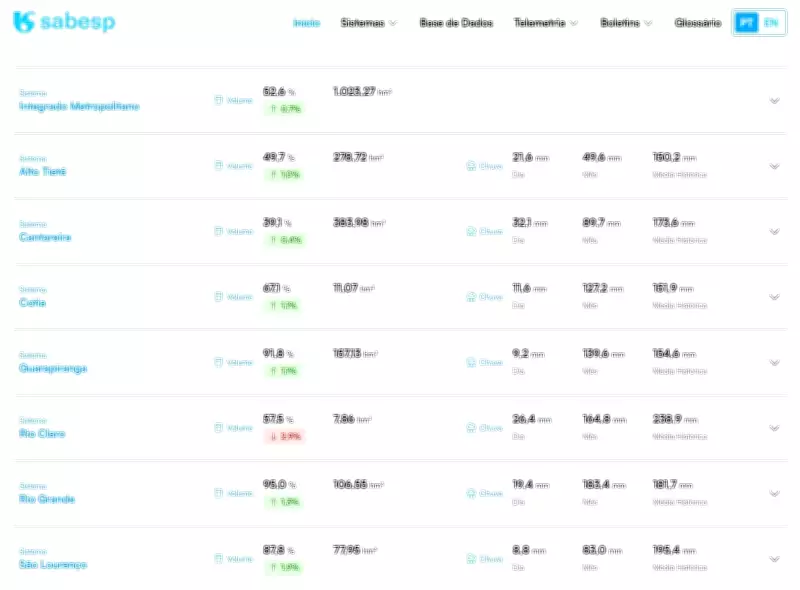The image size is (800, 590).
Task: Click the Chuva rain icon for Guarapiranga
Action: coord(471,362)
